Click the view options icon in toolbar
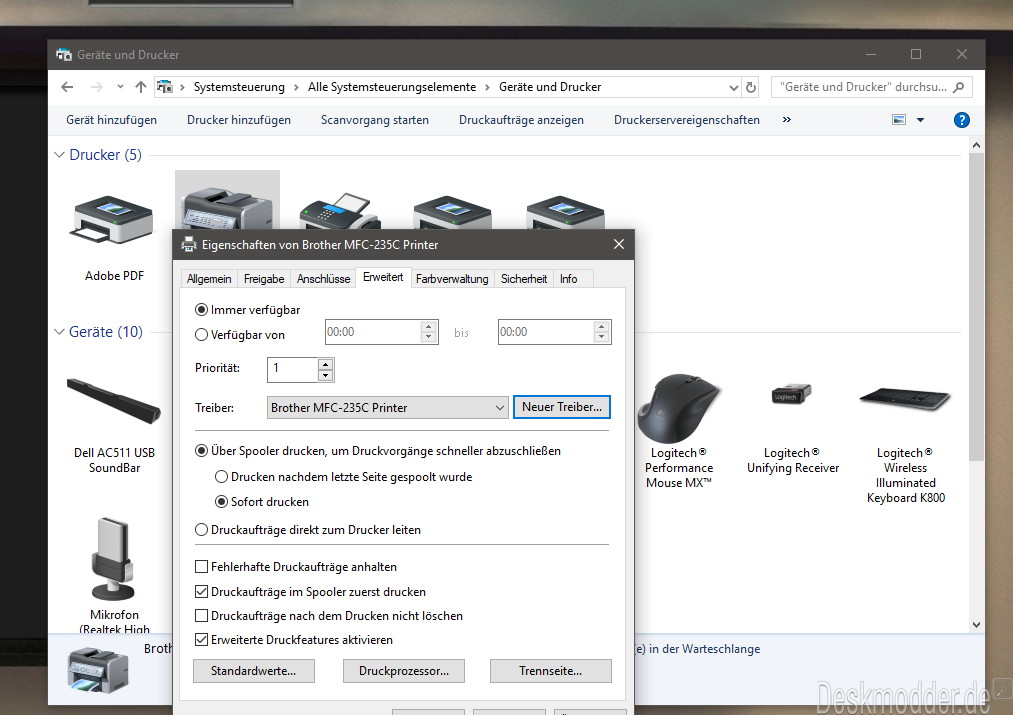 click(x=899, y=120)
